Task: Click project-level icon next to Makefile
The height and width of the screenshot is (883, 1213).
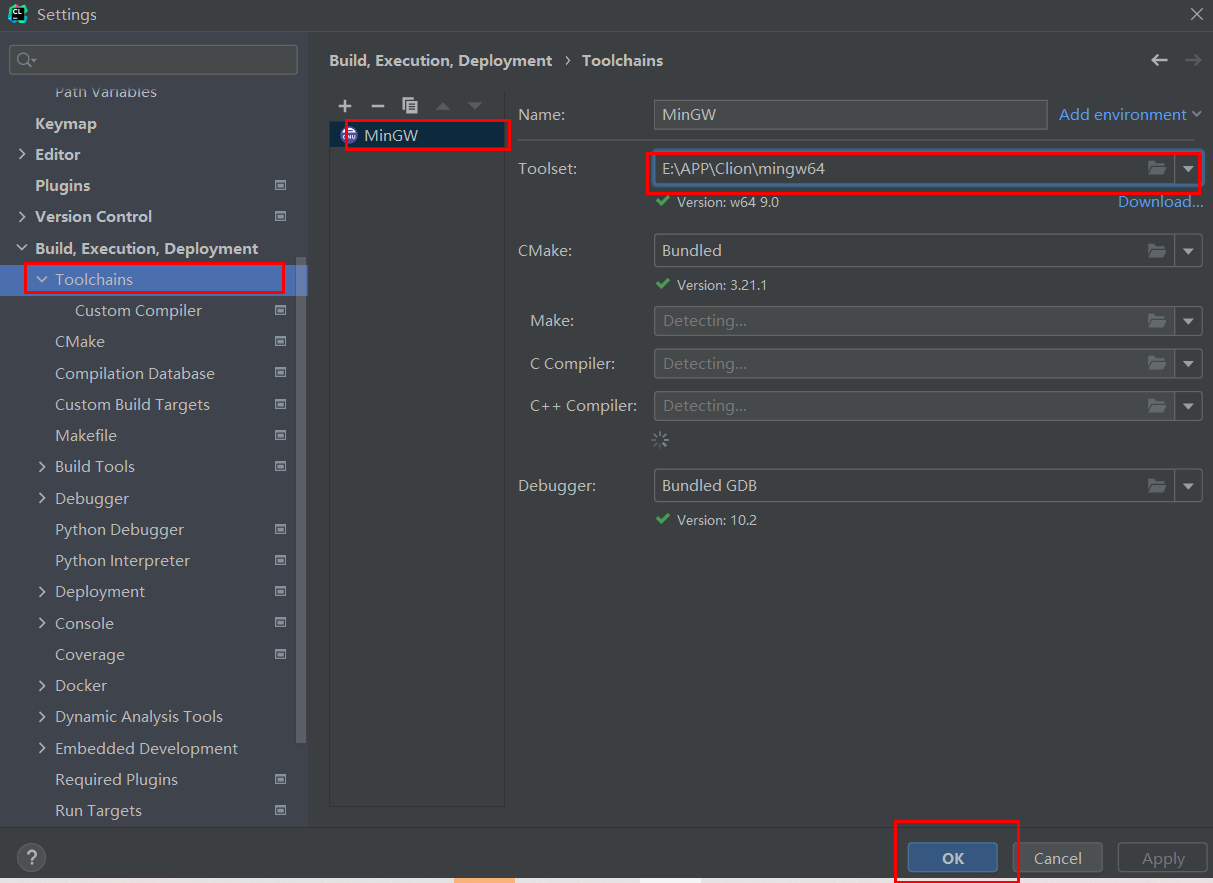Action: coord(281,435)
